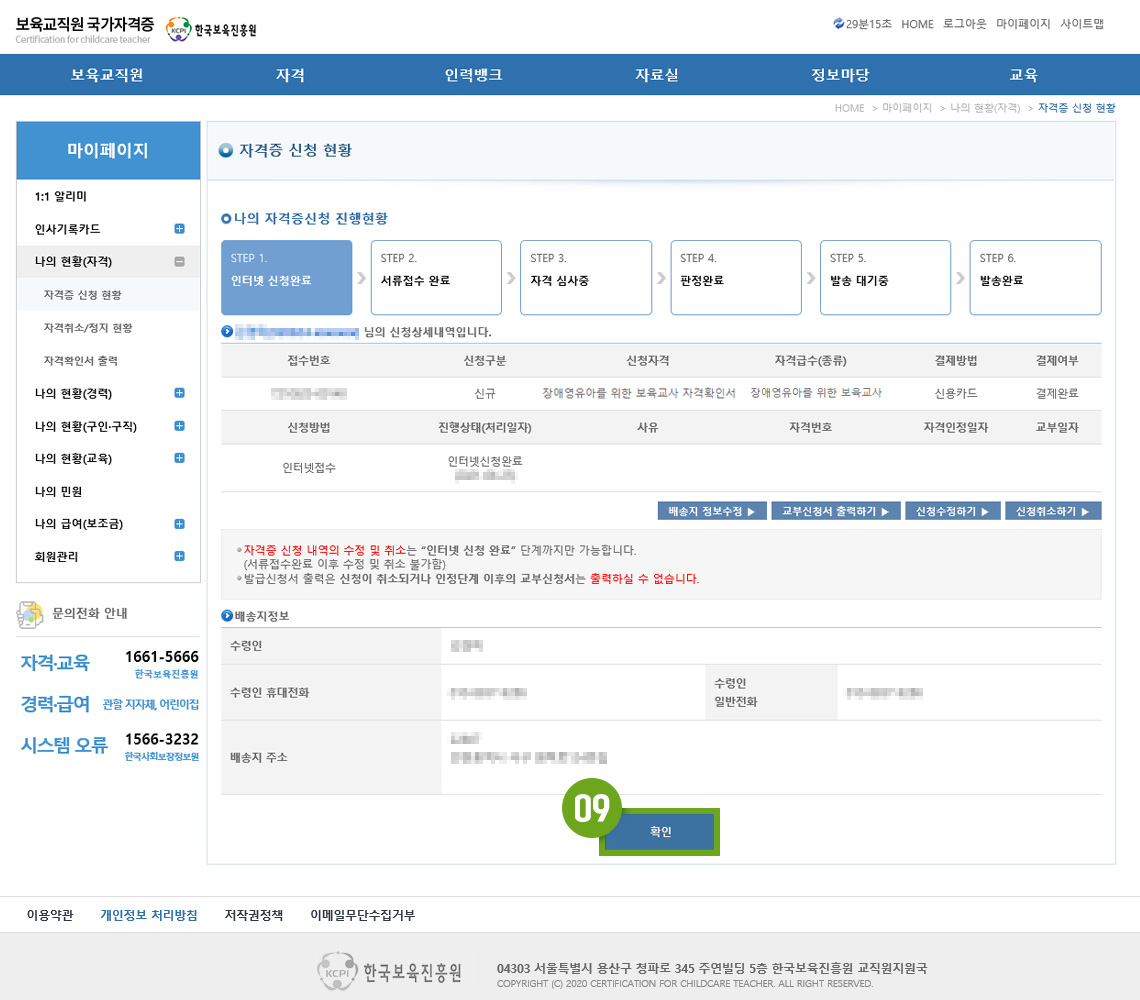This screenshot has height=1000, width=1140.
Task: Expand 나의 현황(교육) plus icon
Action: pyautogui.click(x=180, y=458)
